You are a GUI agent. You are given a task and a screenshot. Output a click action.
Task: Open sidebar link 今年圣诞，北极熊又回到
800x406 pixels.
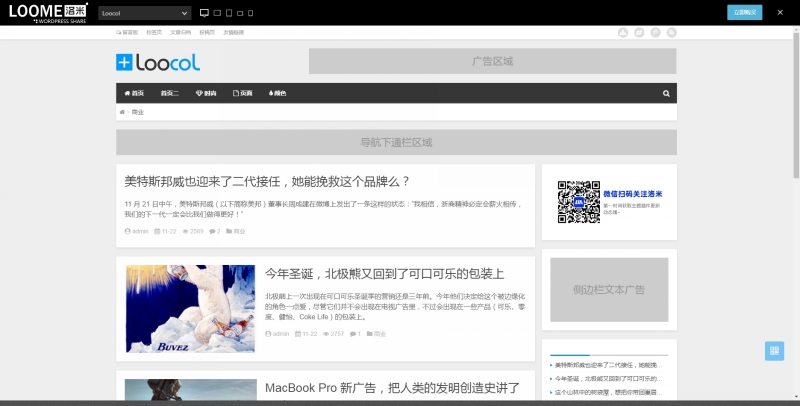(608, 379)
